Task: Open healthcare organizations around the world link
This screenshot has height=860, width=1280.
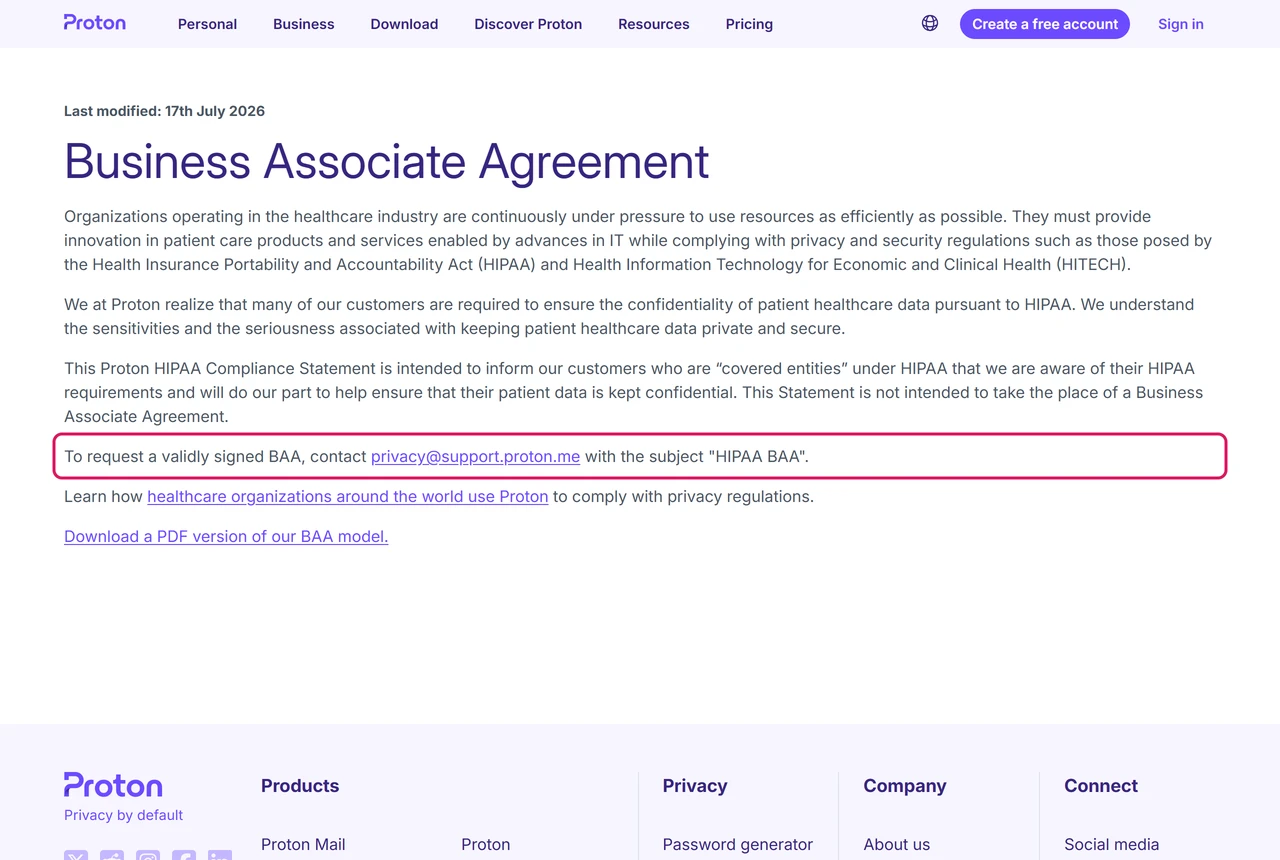Action: (348, 496)
